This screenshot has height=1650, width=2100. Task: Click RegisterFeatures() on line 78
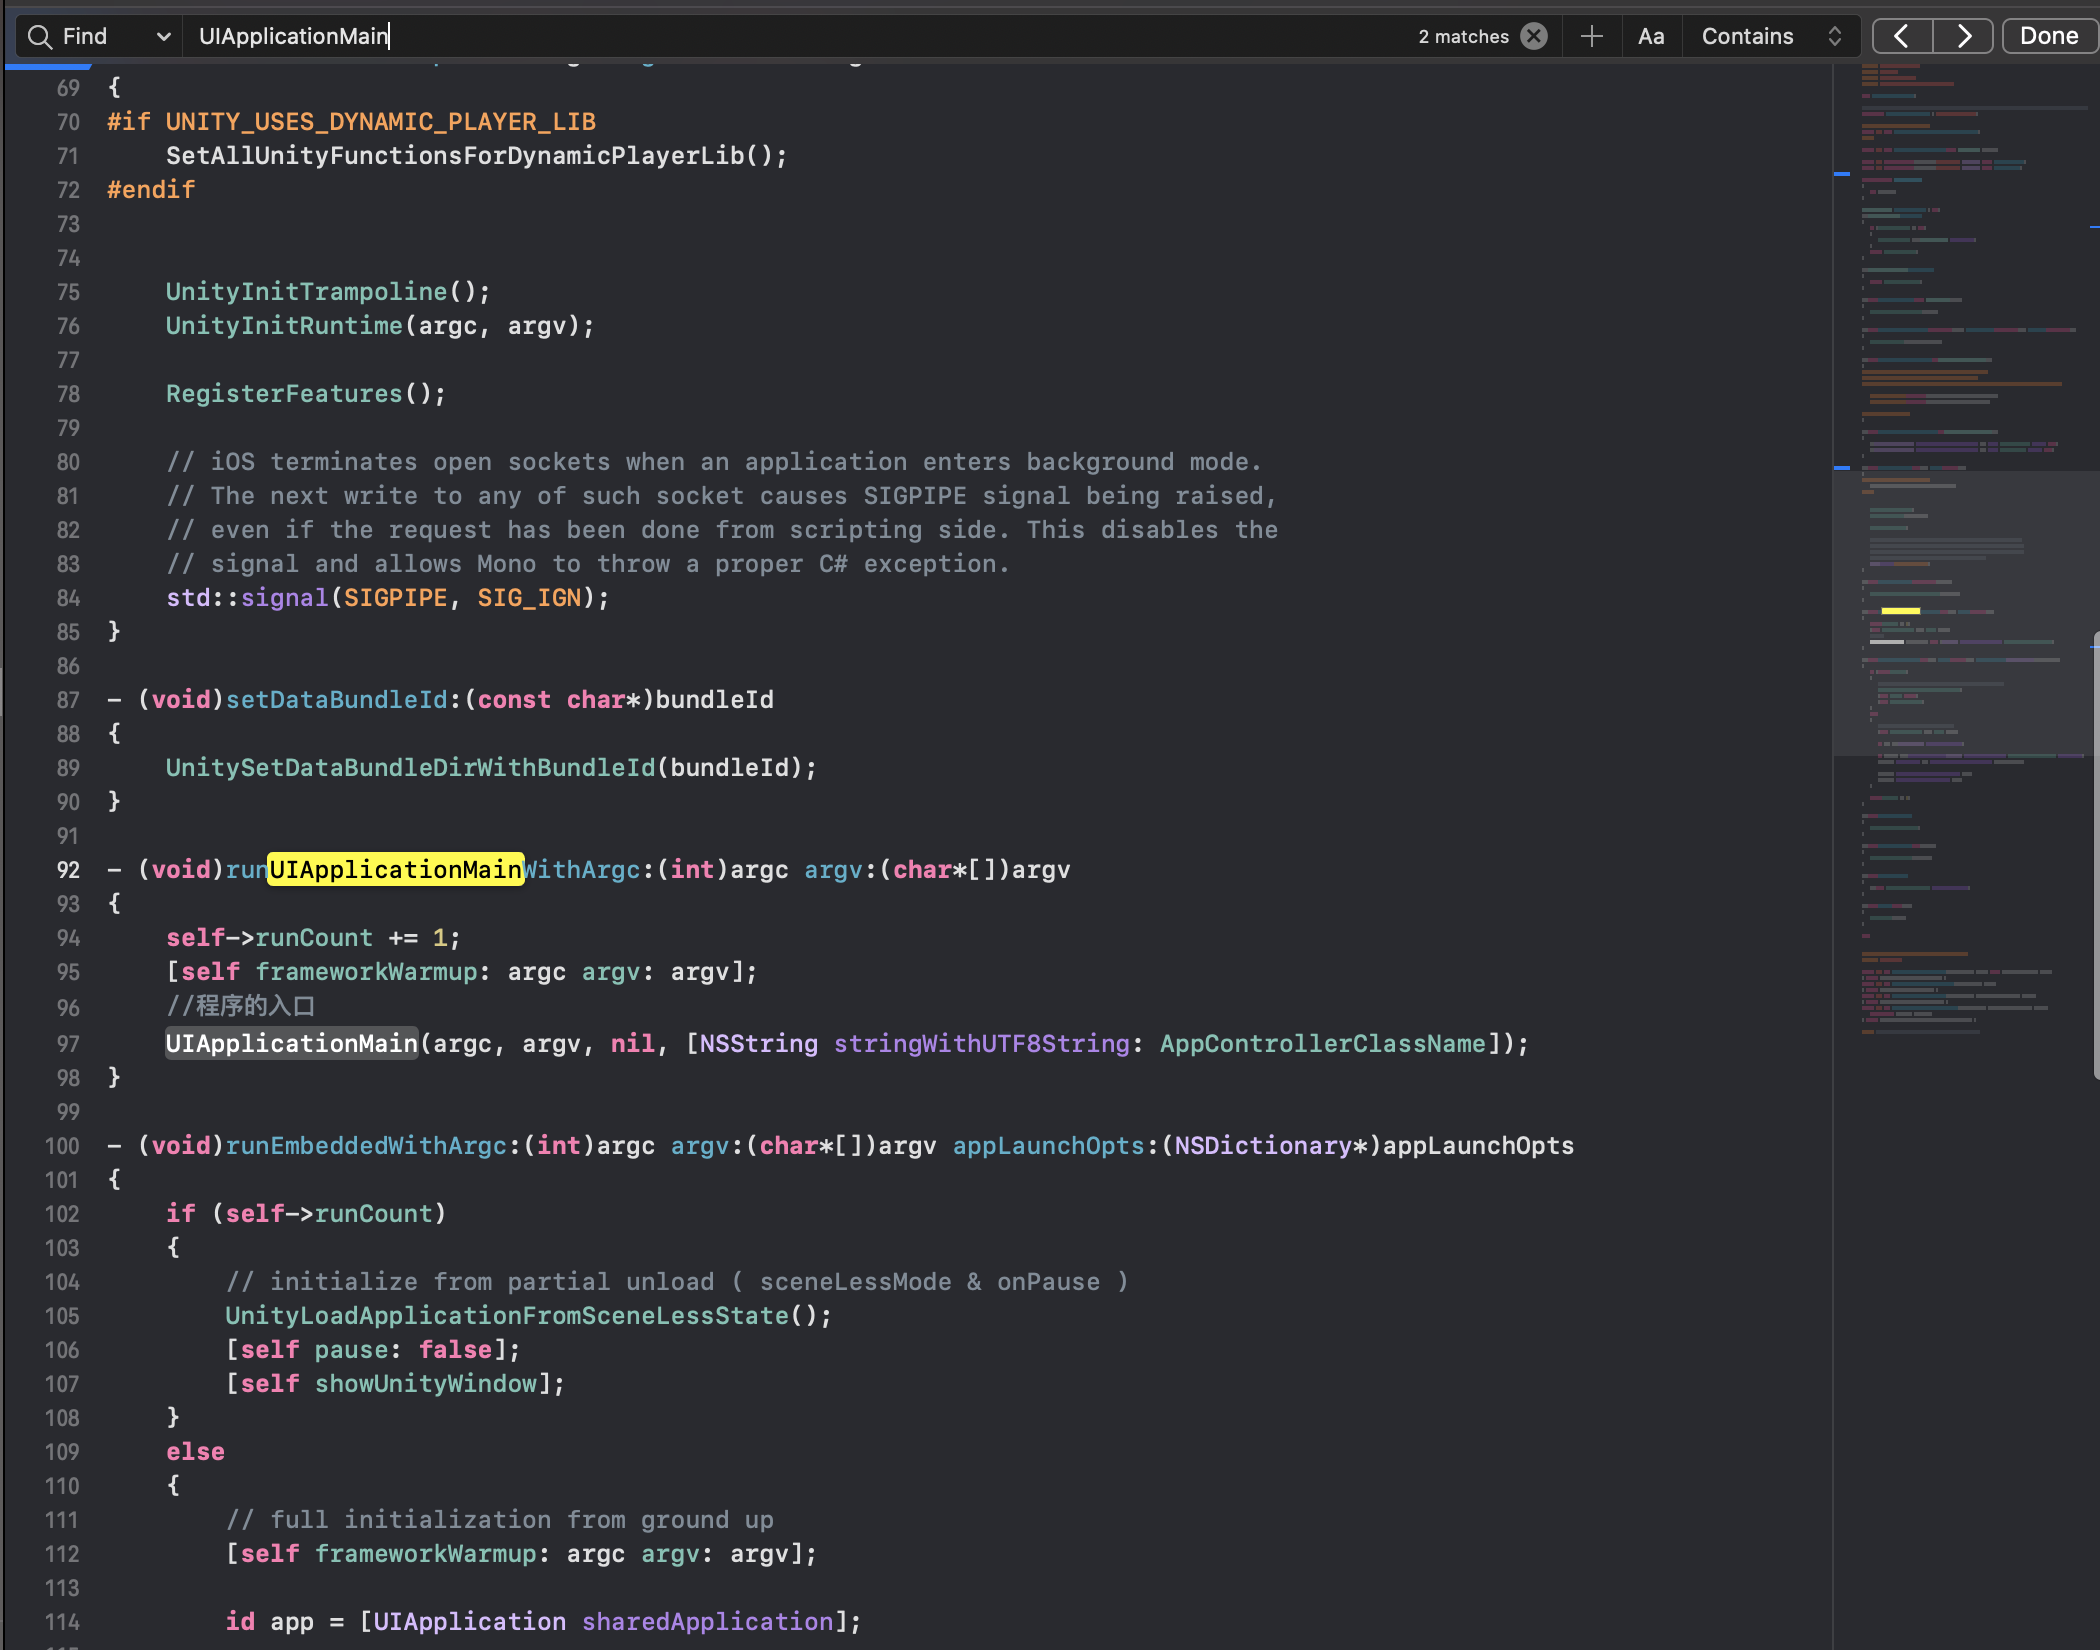coord(306,394)
